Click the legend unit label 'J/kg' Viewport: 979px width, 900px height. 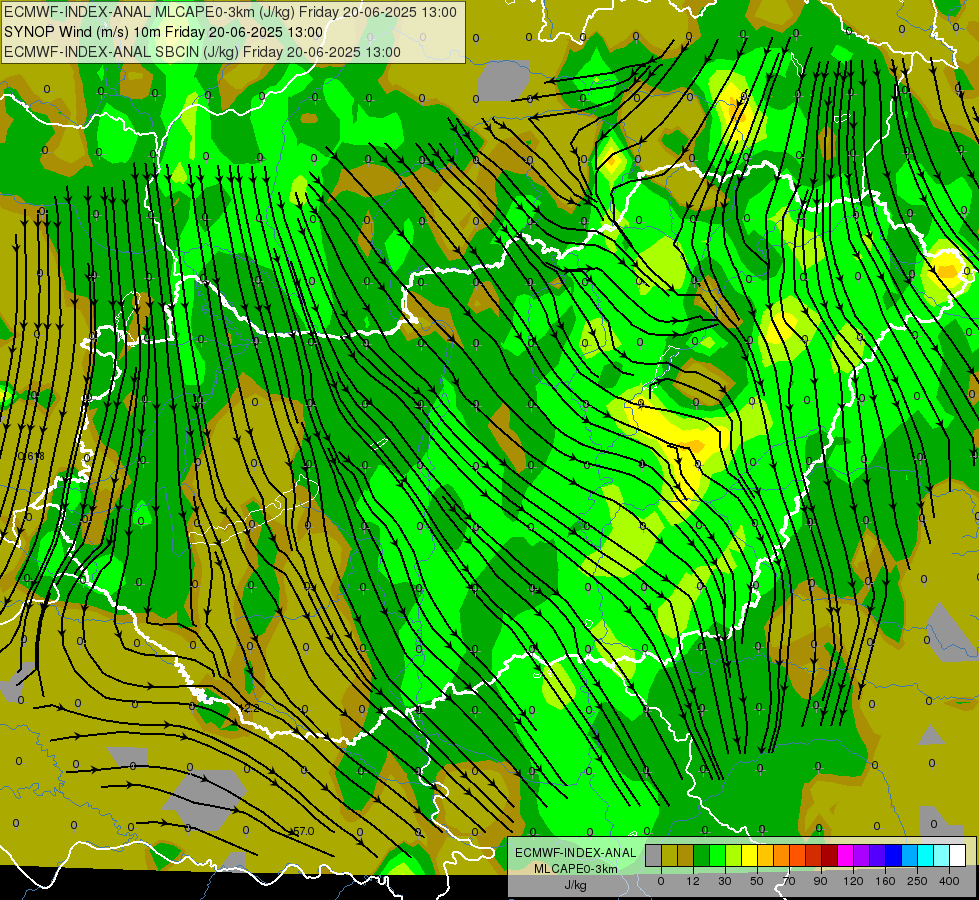575,885
